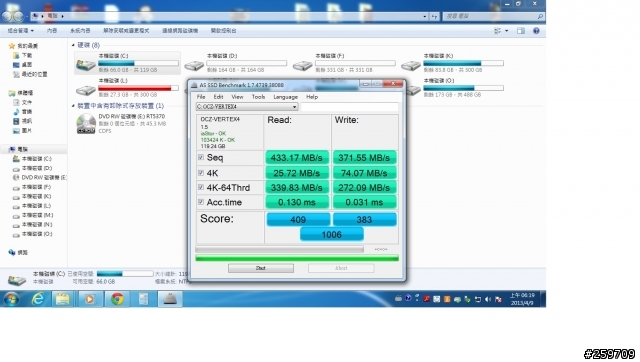Image resolution: width=640 pixels, height=362 pixels.
Task: Open the Edit menu in AS SSD Benchmark
Action: 218,97
